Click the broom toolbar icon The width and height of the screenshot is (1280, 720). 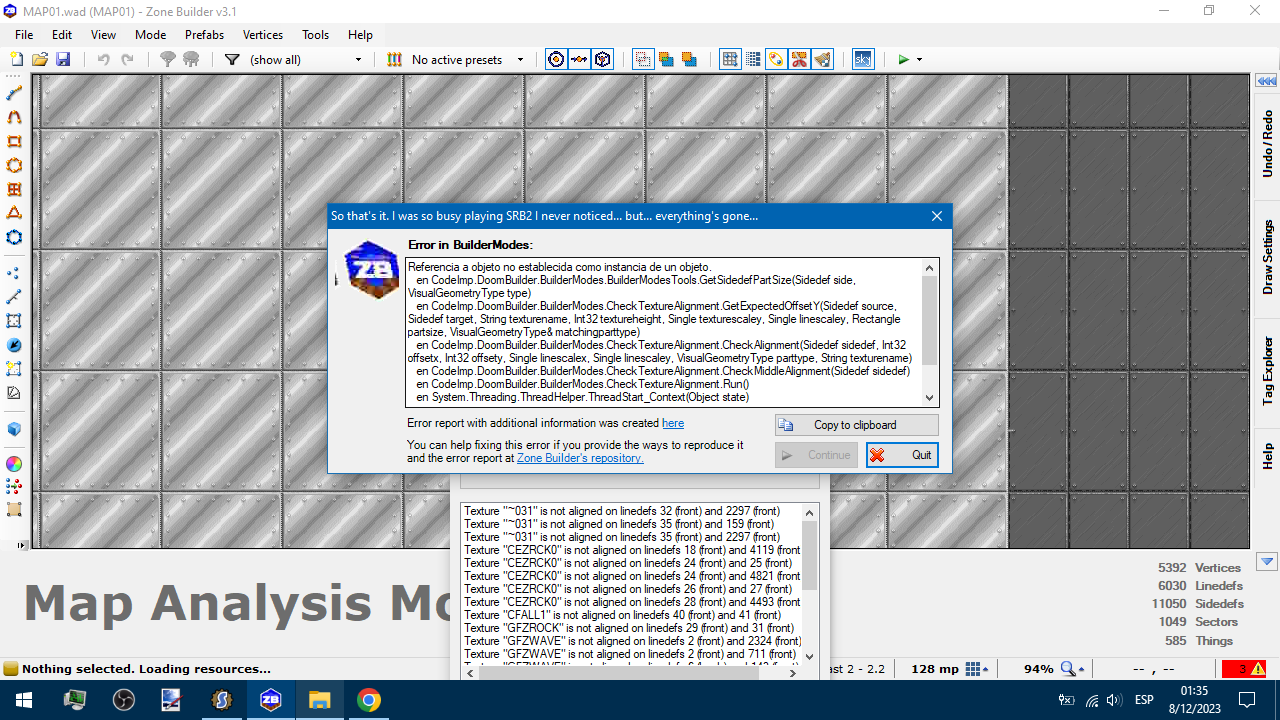pyautogui.click(x=823, y=60)
